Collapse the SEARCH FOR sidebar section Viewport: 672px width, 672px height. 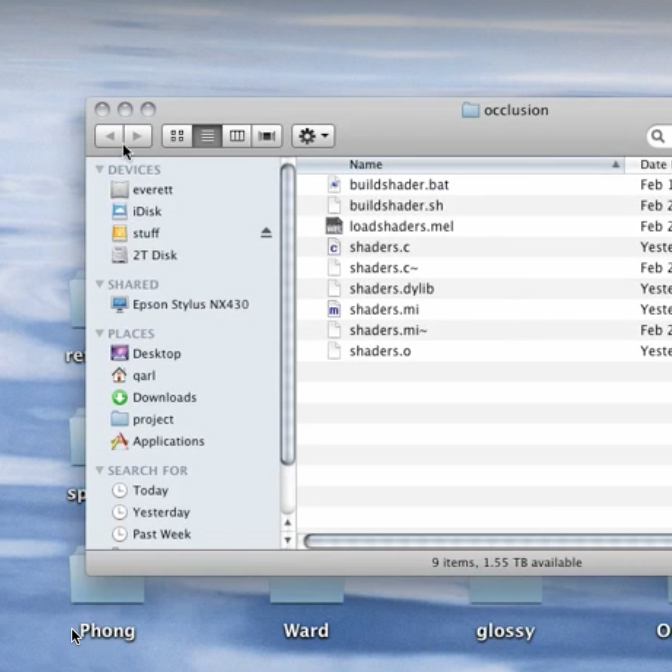pos(99,470)
